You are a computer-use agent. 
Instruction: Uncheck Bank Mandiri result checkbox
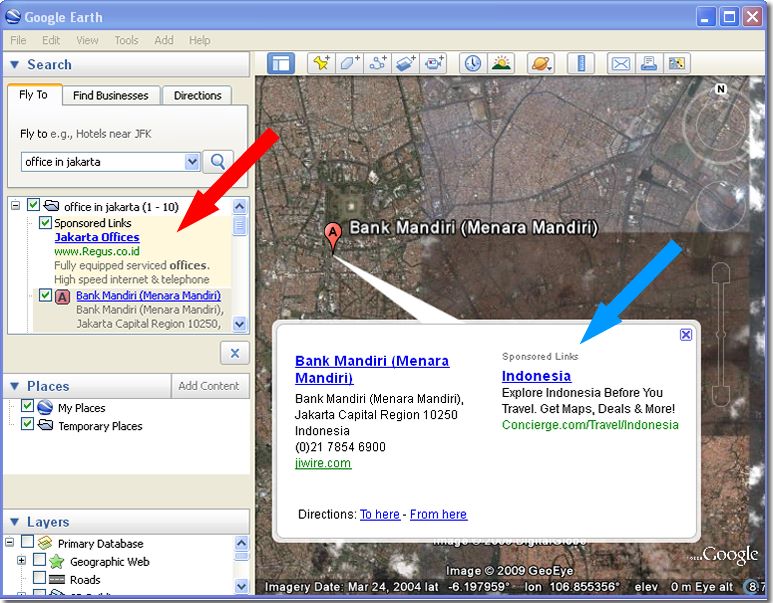coord(45,295)
